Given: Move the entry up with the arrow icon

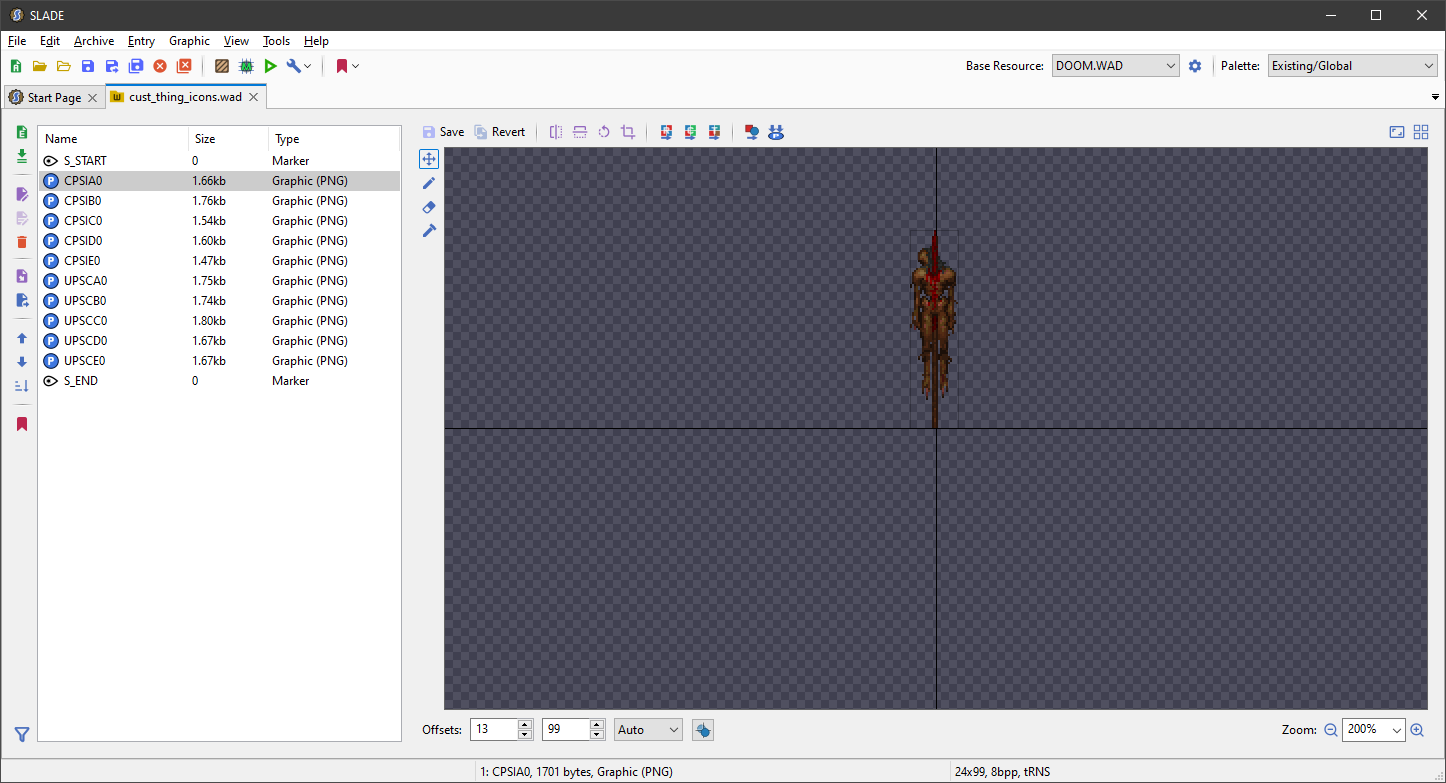Looking at the screenshot, I should coord(22,338).
